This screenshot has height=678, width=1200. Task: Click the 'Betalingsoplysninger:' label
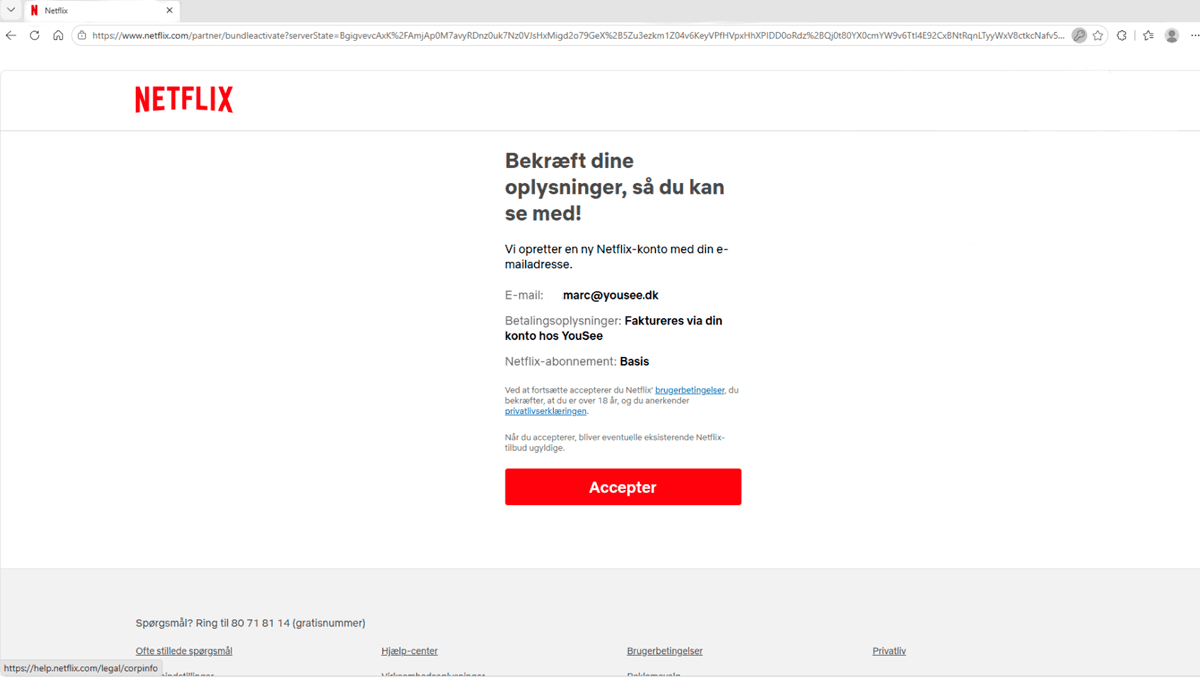point(563,321)
